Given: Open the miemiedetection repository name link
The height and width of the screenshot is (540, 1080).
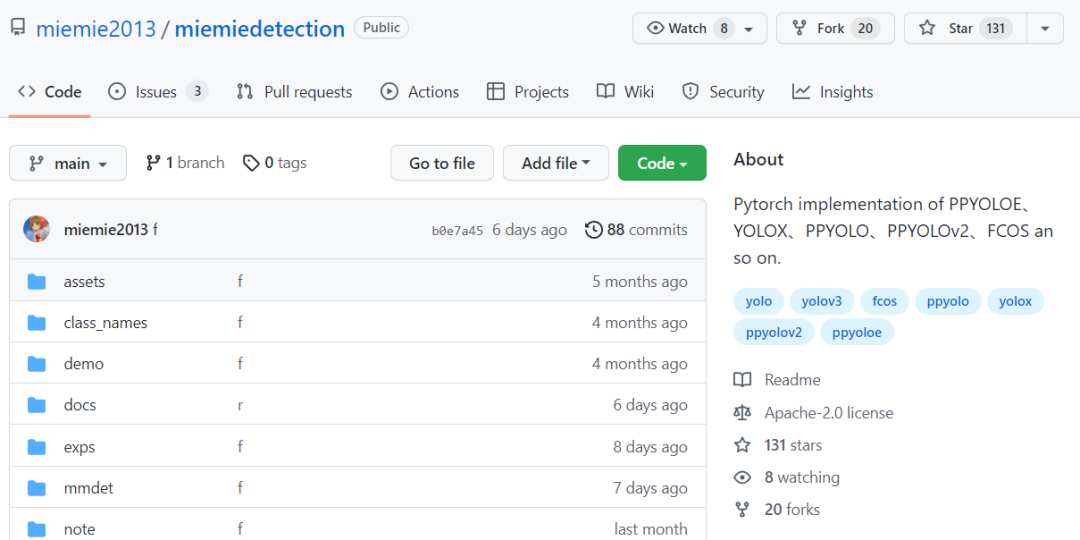Looking at the screenshot, I should tap(259, 29).
